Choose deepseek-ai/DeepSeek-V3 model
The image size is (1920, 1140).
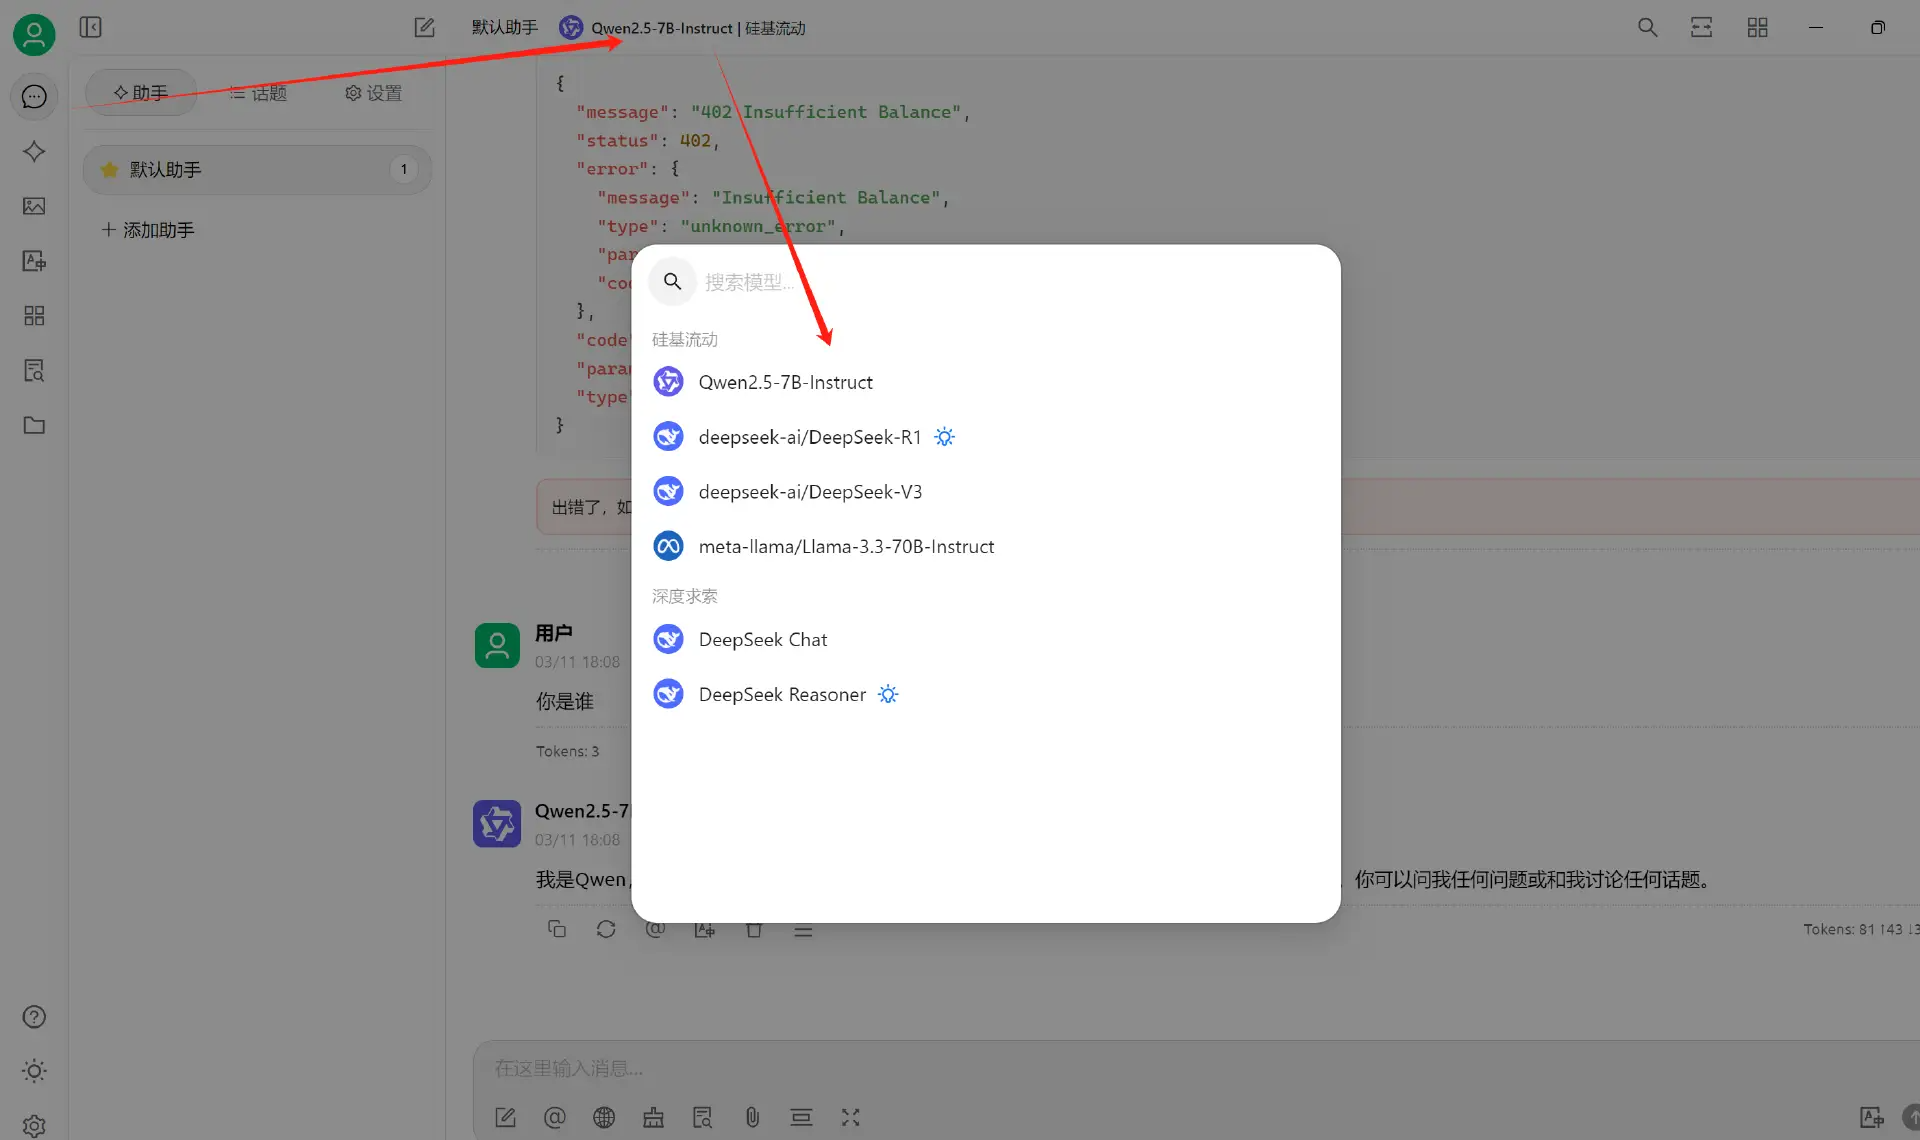pos(986,492)
